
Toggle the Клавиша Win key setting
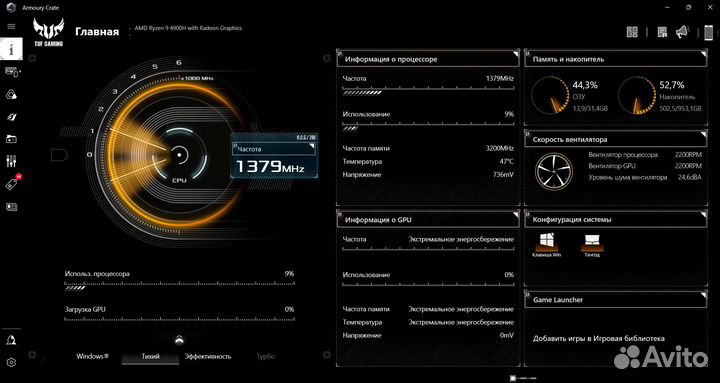click(x=546, y=245)
